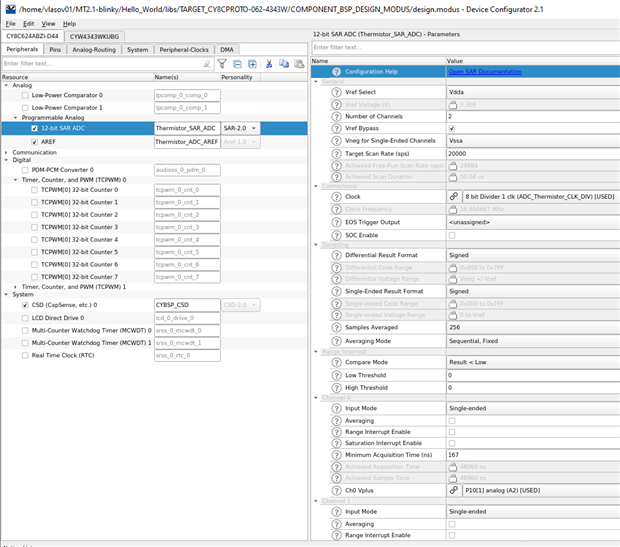Viewport: 620px width, 547px height.
Task: Expand all resources with plus icon
Action: coord(252,64)
